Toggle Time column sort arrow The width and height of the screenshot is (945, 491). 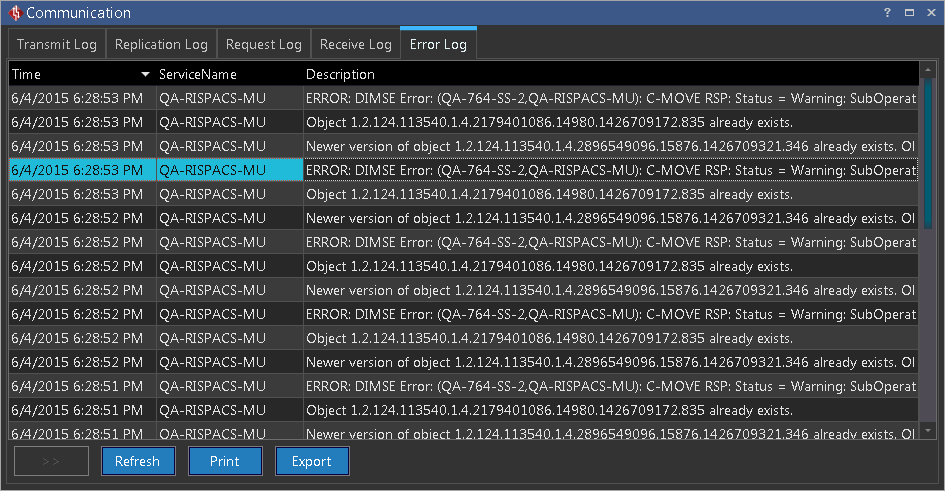[146, 75]
